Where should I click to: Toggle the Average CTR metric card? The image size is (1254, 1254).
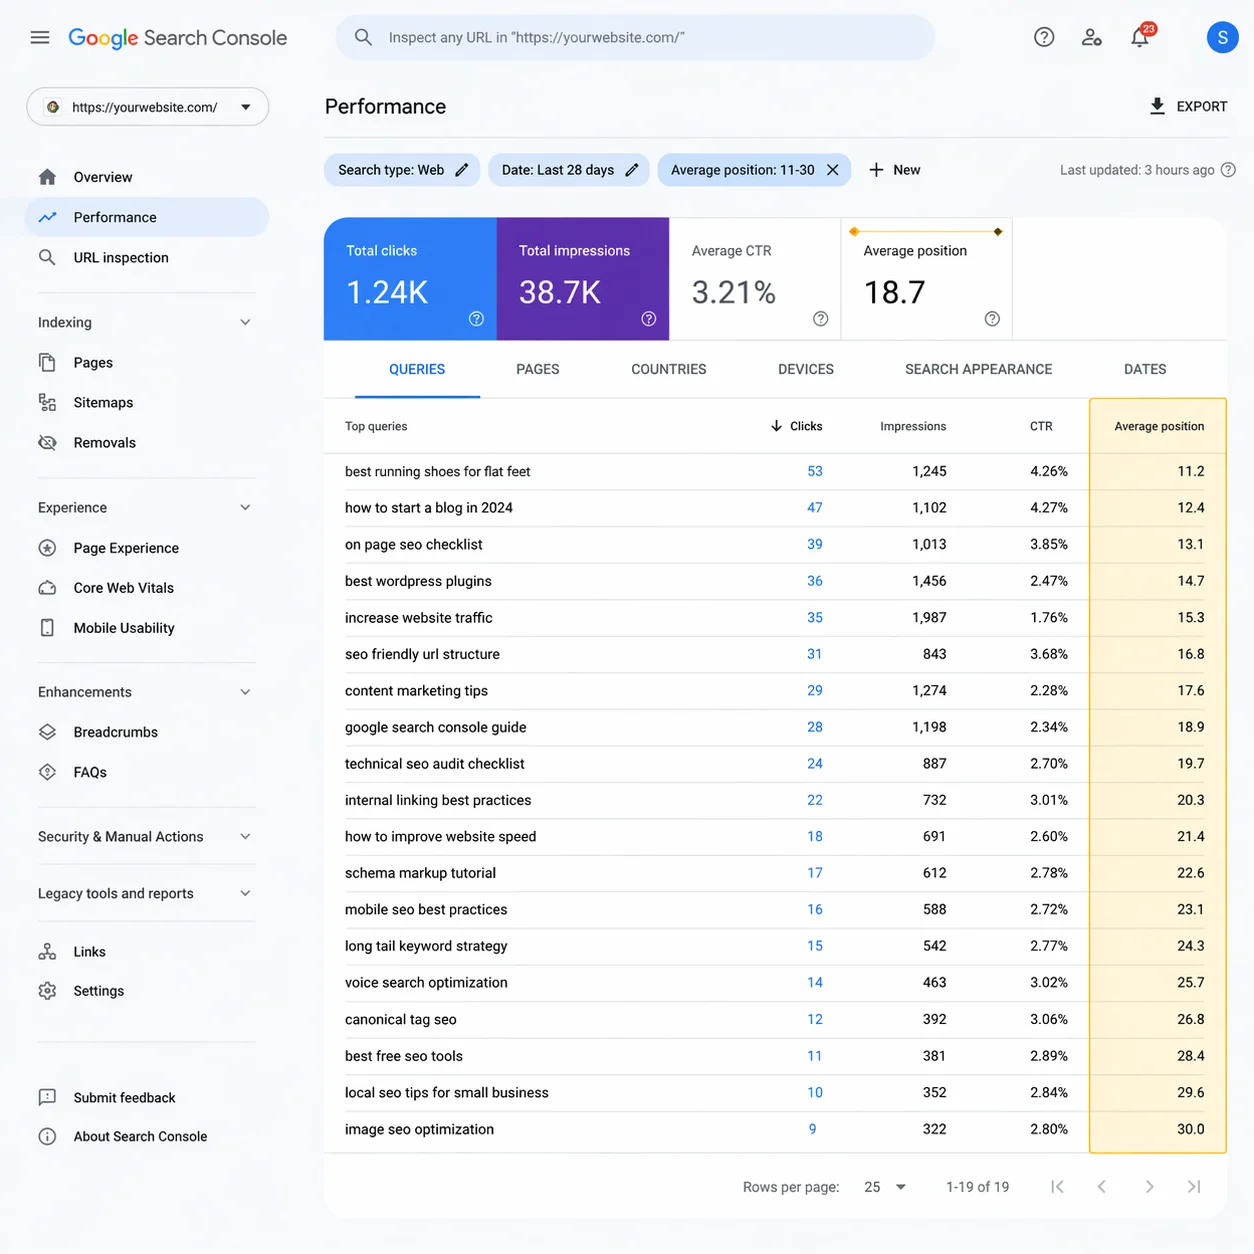pyautogui.click(x=755, y=279)
